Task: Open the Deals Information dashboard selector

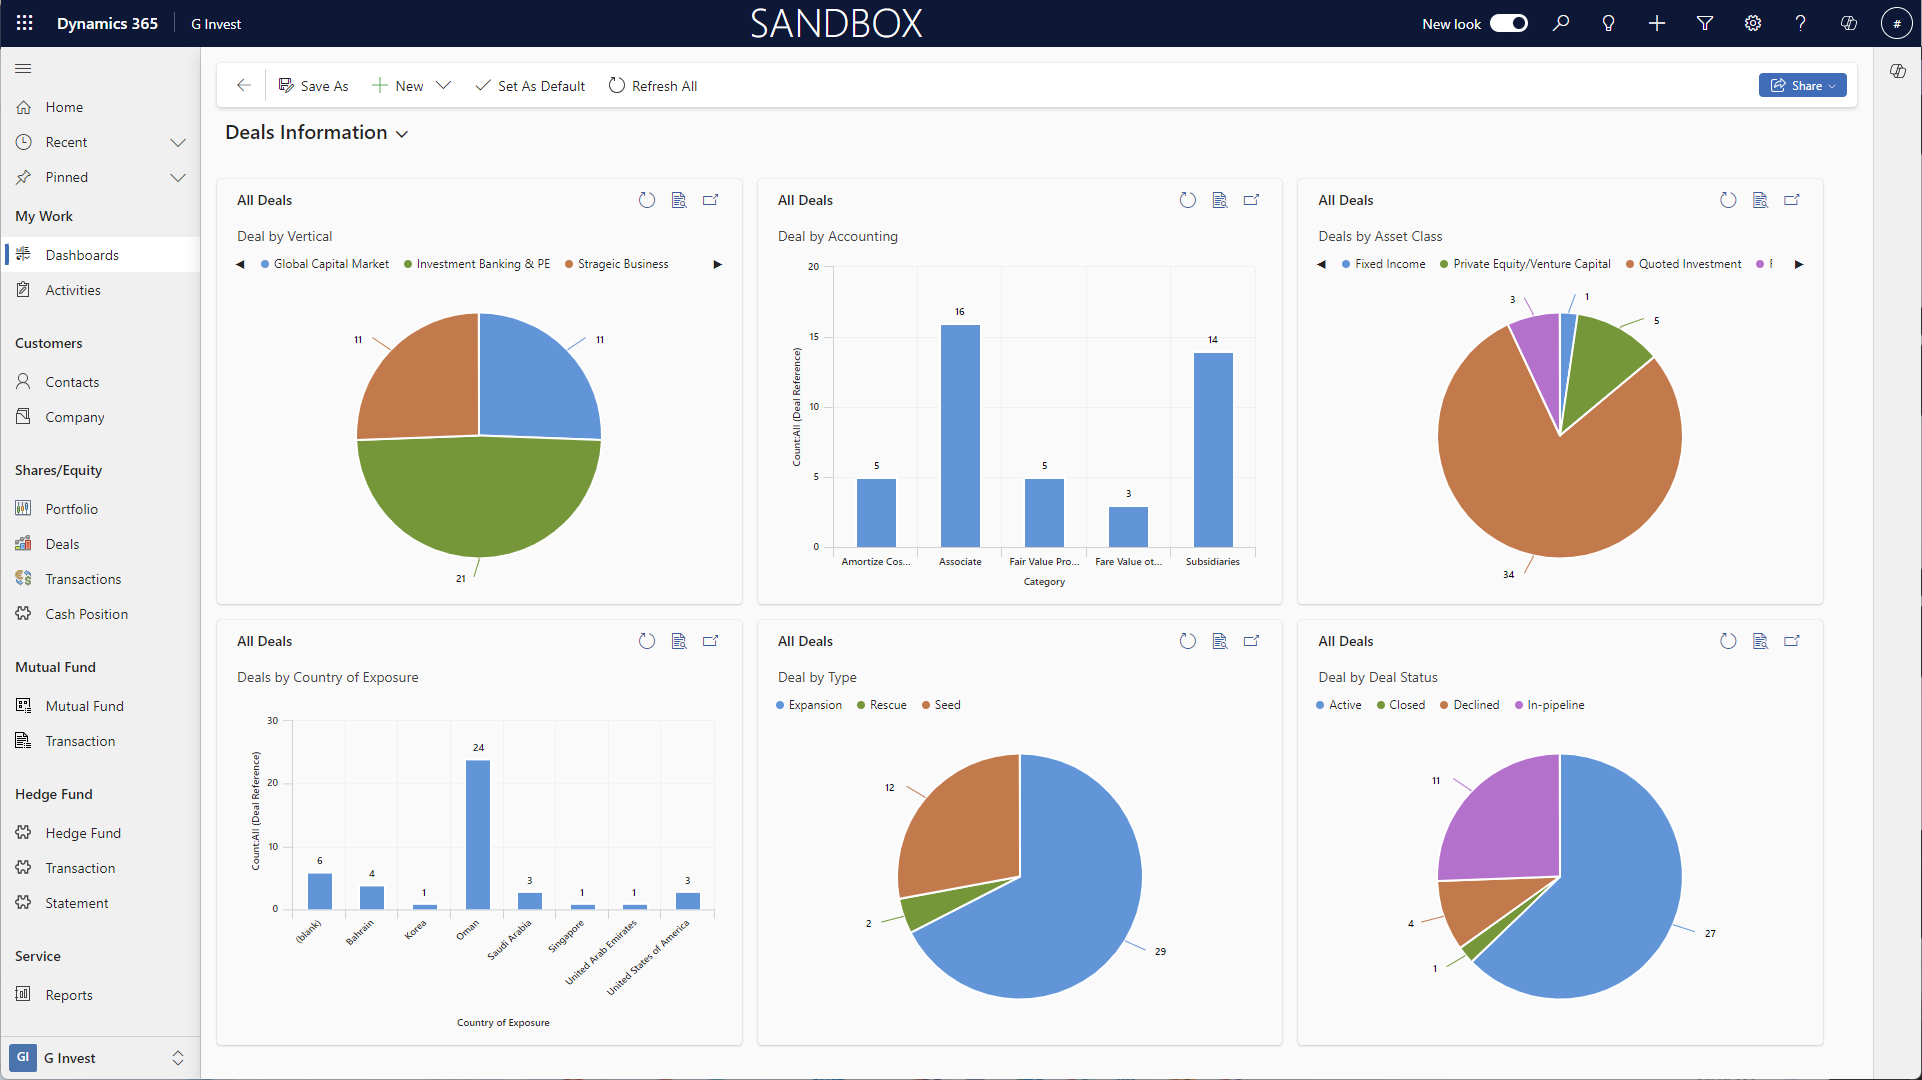Action: (402, 134)
